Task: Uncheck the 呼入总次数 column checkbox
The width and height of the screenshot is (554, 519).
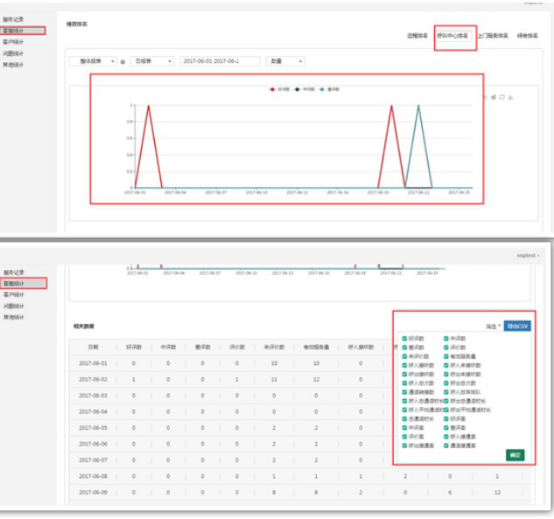Action: click(x=405, y=383)
